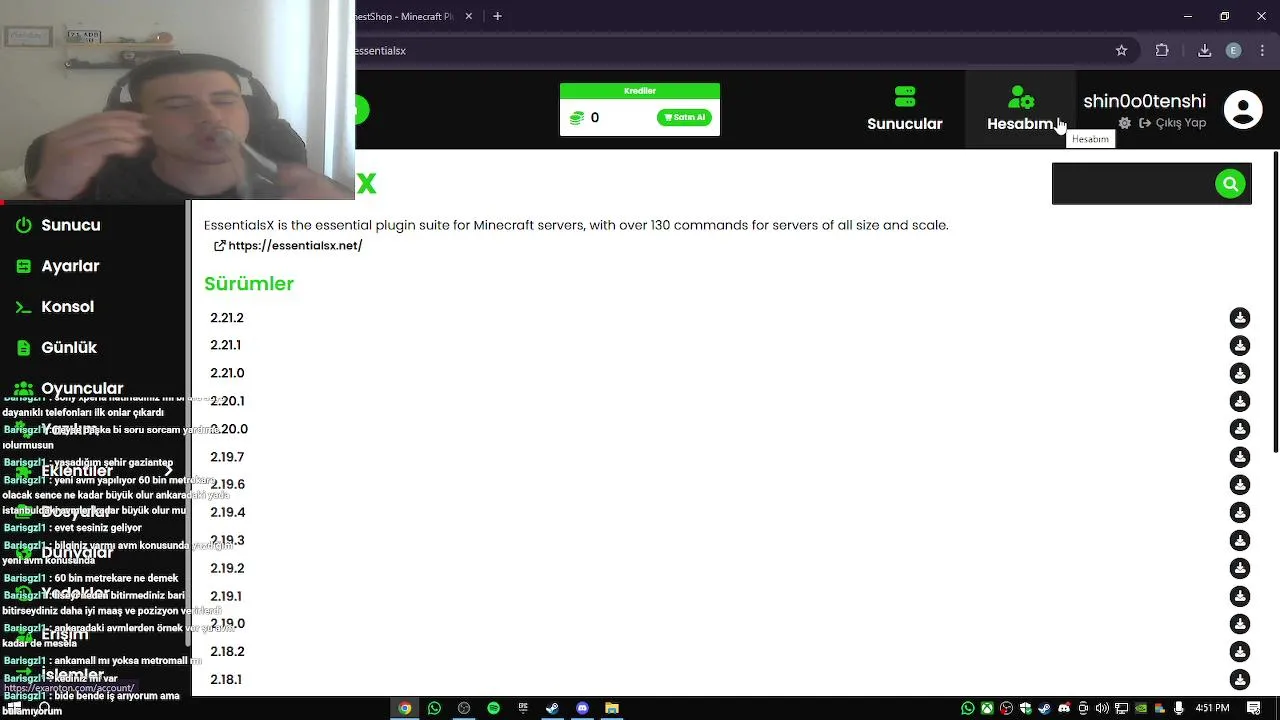Click Çıkış Yap to log out
The height and width of the screenshot is (720, 1280).
click(1173, 123)
